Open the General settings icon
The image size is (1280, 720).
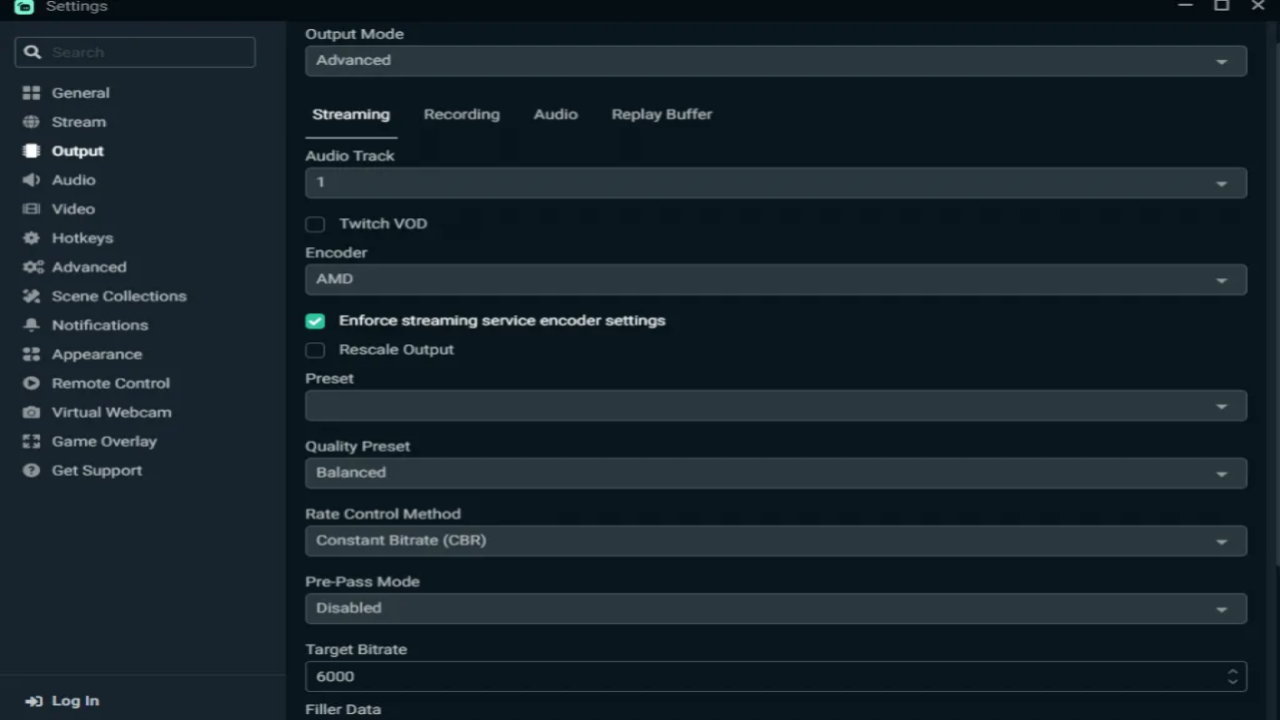(x=32, y=93)
